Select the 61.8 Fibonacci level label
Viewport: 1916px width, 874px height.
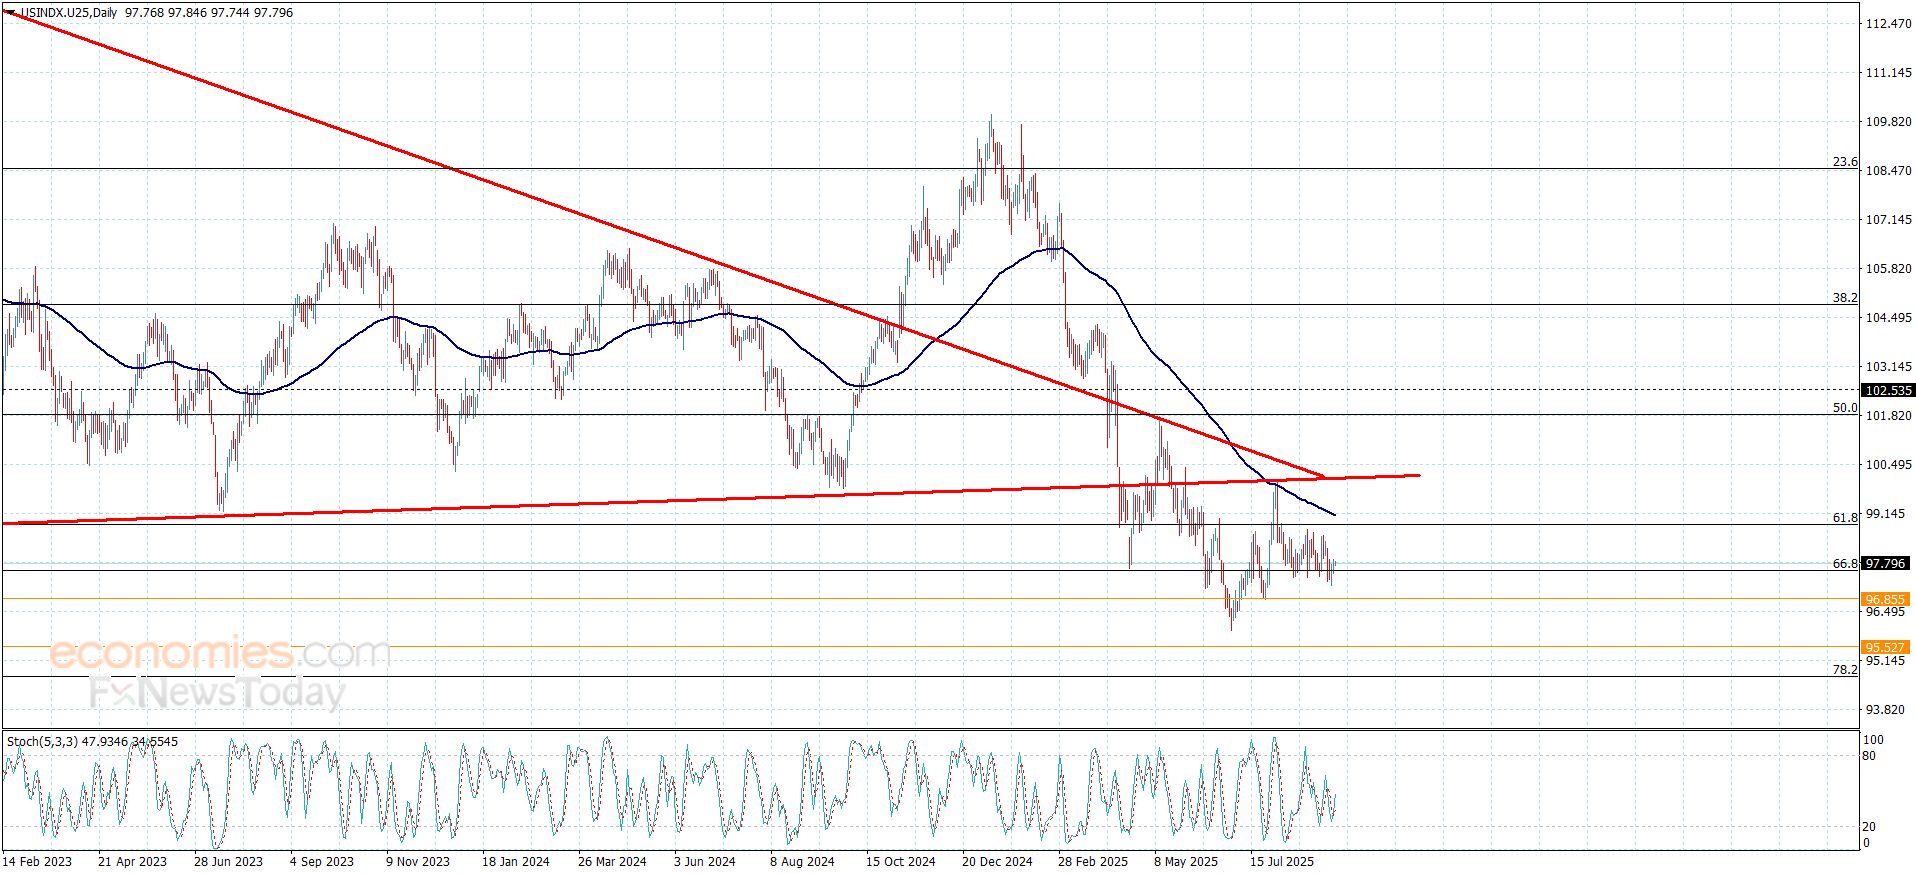(x=1844, y=518)
